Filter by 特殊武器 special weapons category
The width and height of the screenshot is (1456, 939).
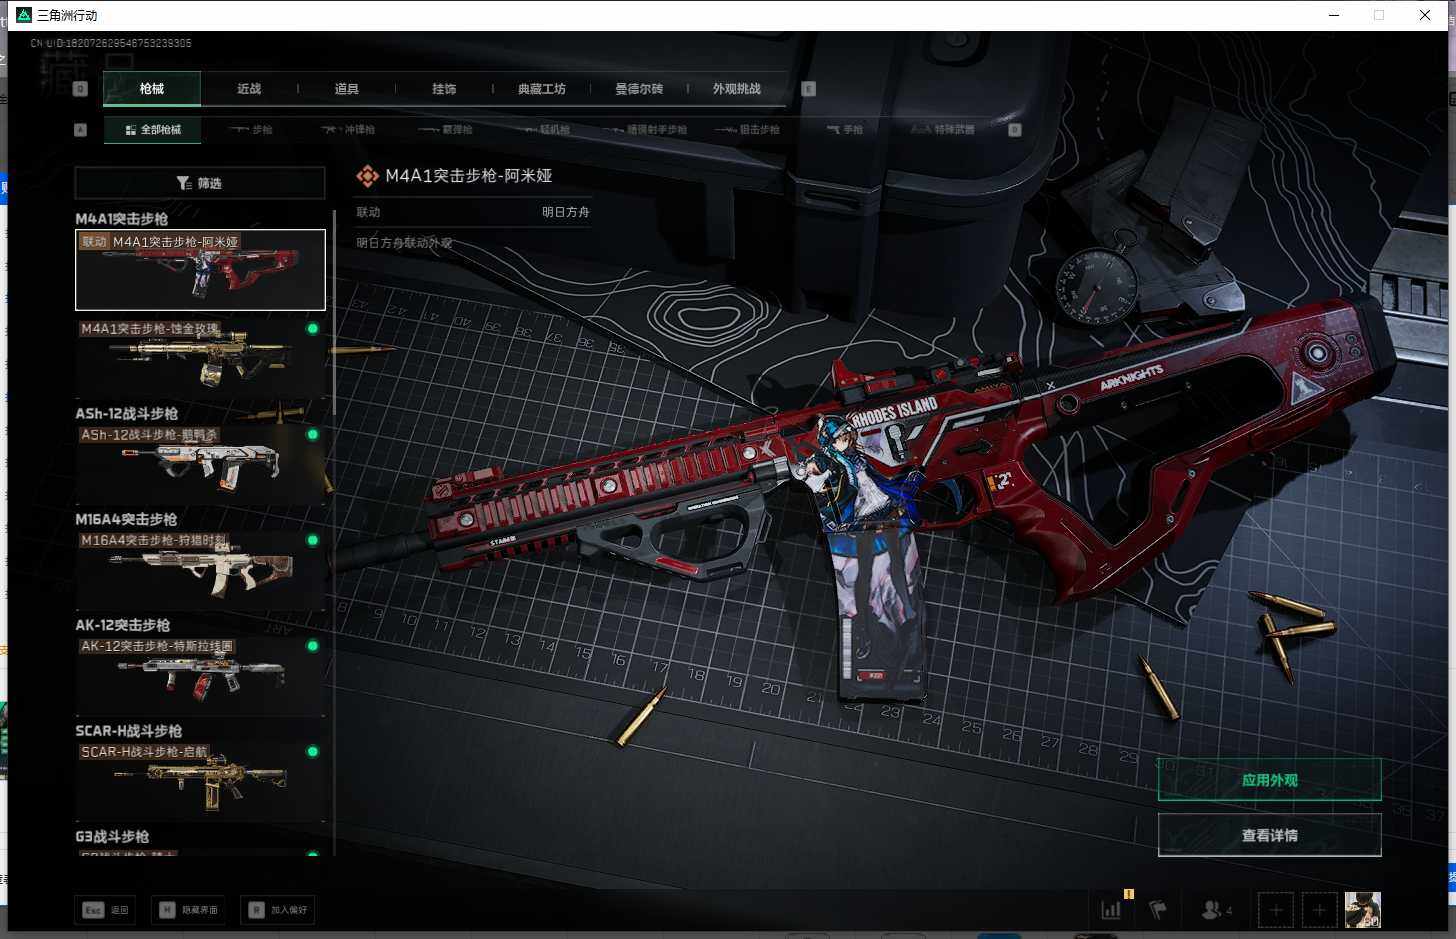click(x=943, y=130)
